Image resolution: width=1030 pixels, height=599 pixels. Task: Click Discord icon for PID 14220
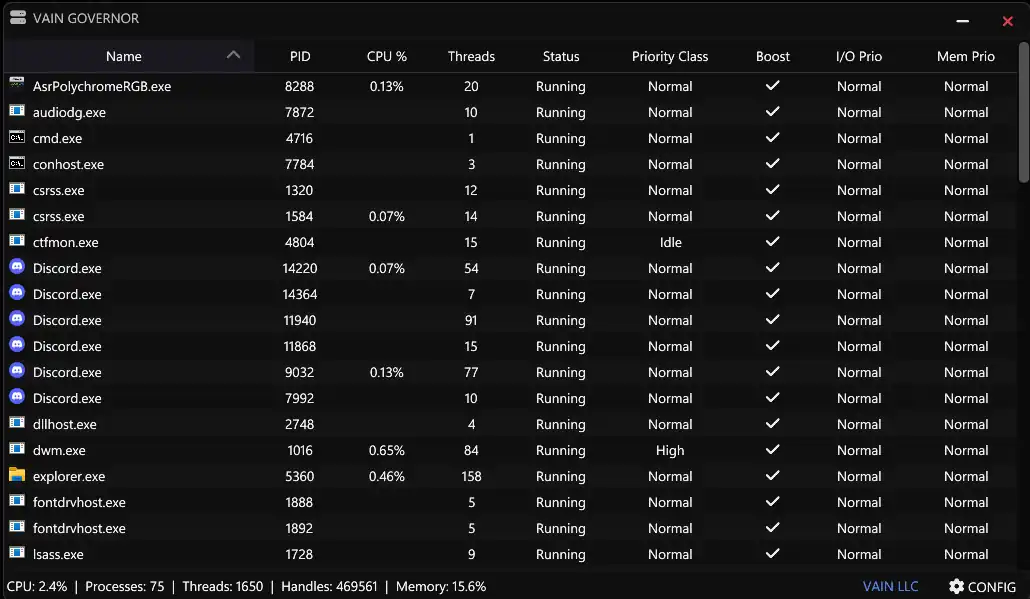(17, 268)
